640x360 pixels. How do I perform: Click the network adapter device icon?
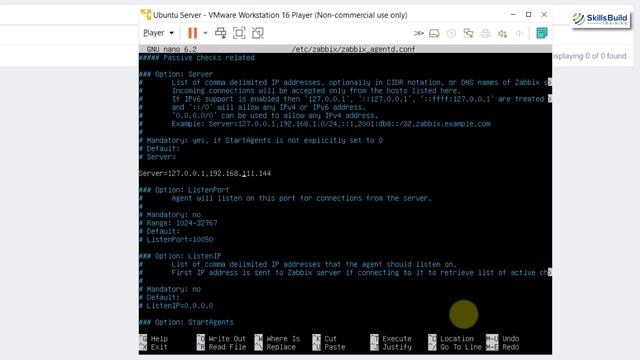point(469,33)
